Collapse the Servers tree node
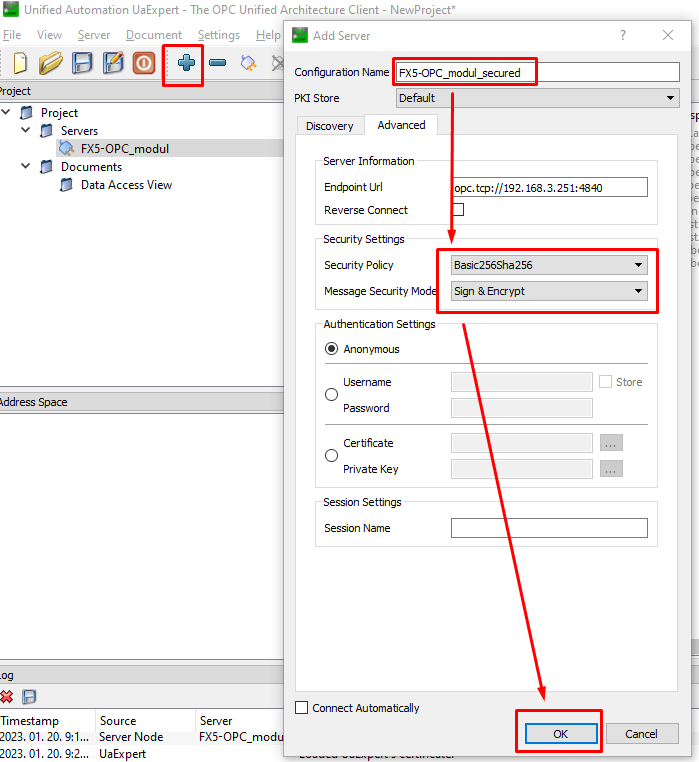The height and width of the screenshot is (762, 699). 26,130
